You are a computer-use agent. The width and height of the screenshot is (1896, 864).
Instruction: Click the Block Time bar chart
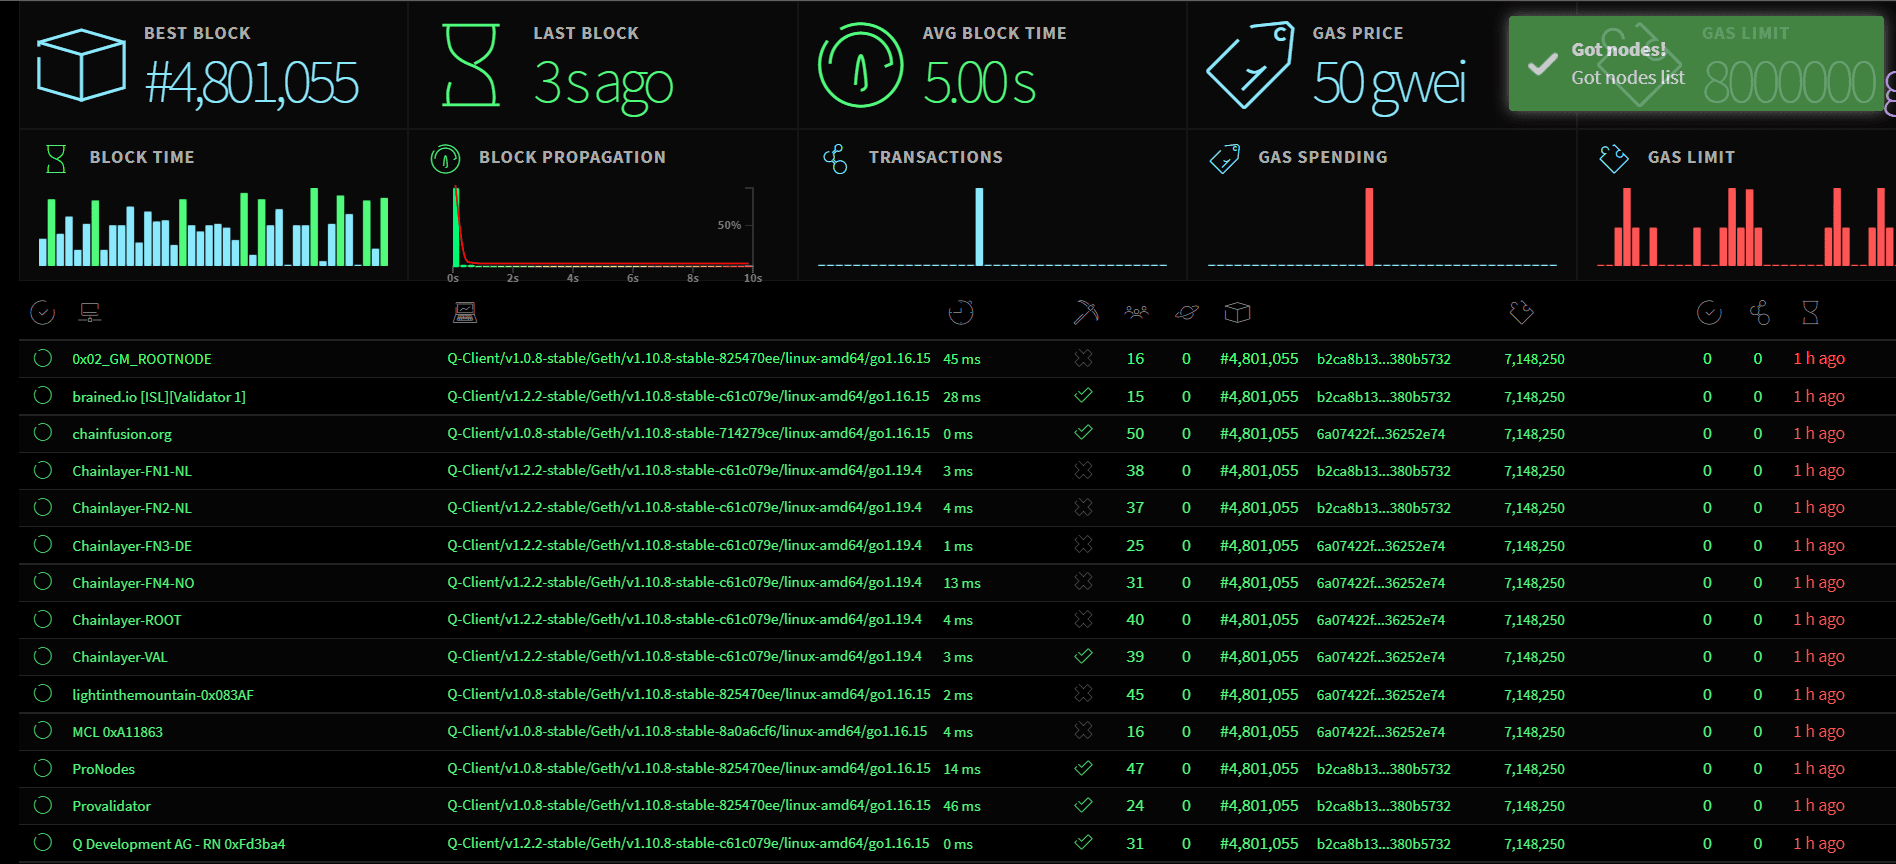coord(214,227)
